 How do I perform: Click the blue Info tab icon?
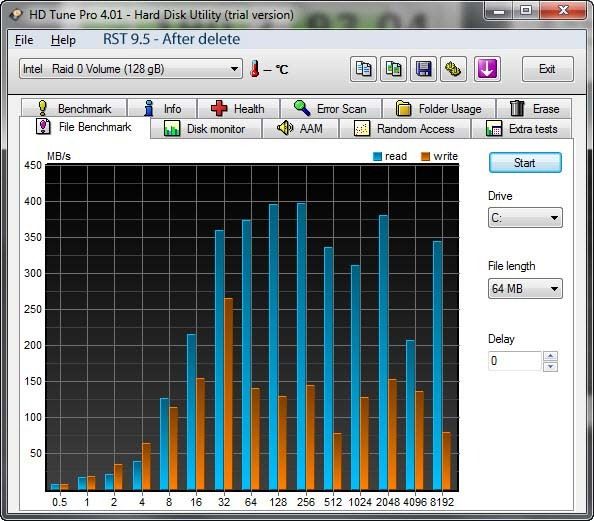point(149,108)
